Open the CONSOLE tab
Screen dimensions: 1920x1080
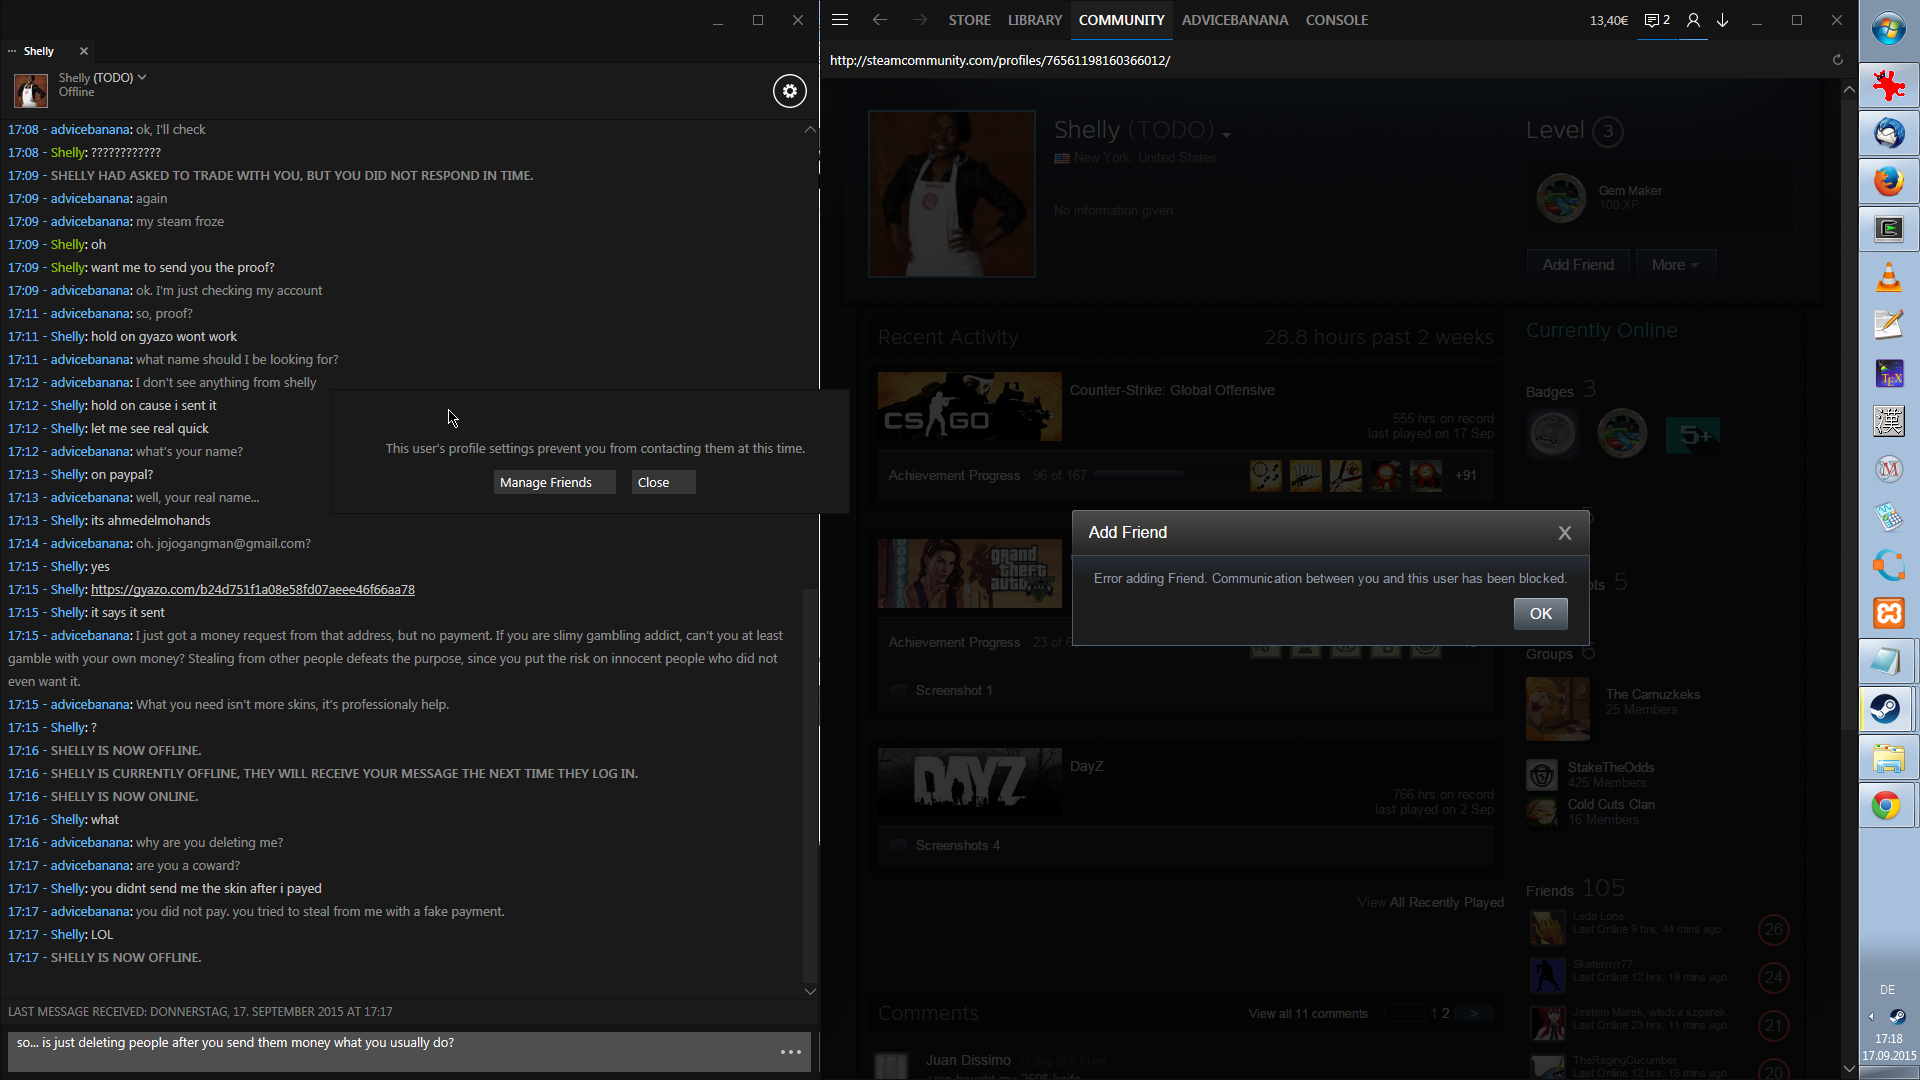coord(1336,20)
